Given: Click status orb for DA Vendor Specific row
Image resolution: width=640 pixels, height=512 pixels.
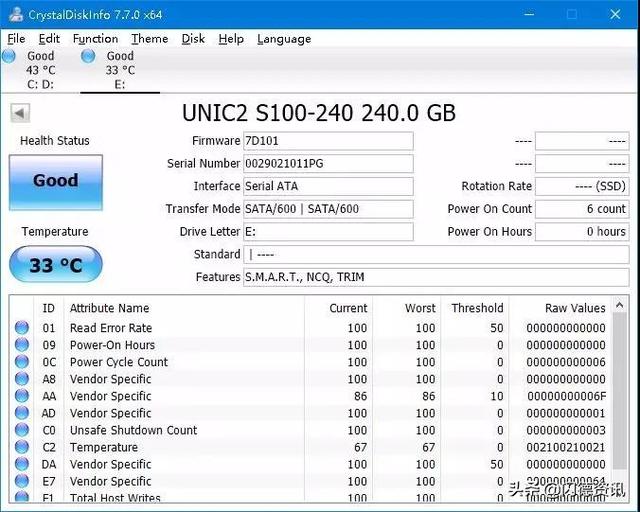Looking at the screenshot, I should (22, 464).
